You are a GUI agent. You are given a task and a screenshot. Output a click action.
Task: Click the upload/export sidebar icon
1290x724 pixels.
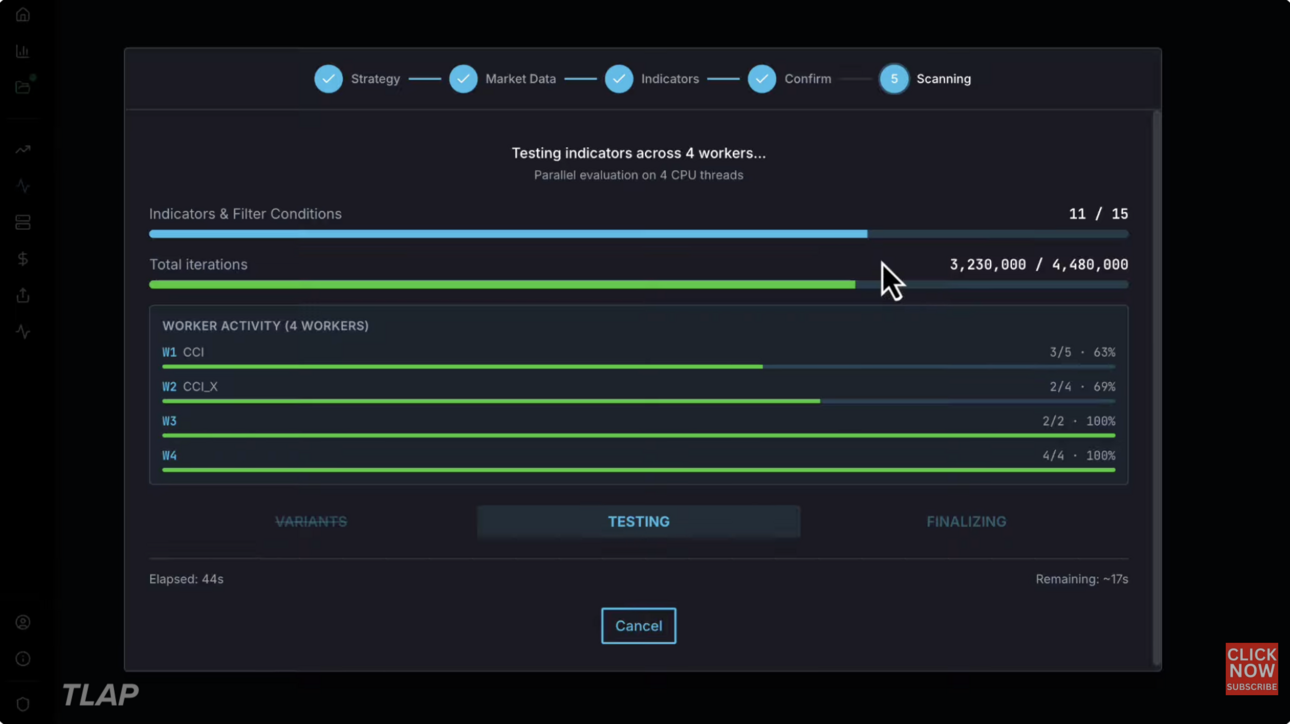(23, 295)
